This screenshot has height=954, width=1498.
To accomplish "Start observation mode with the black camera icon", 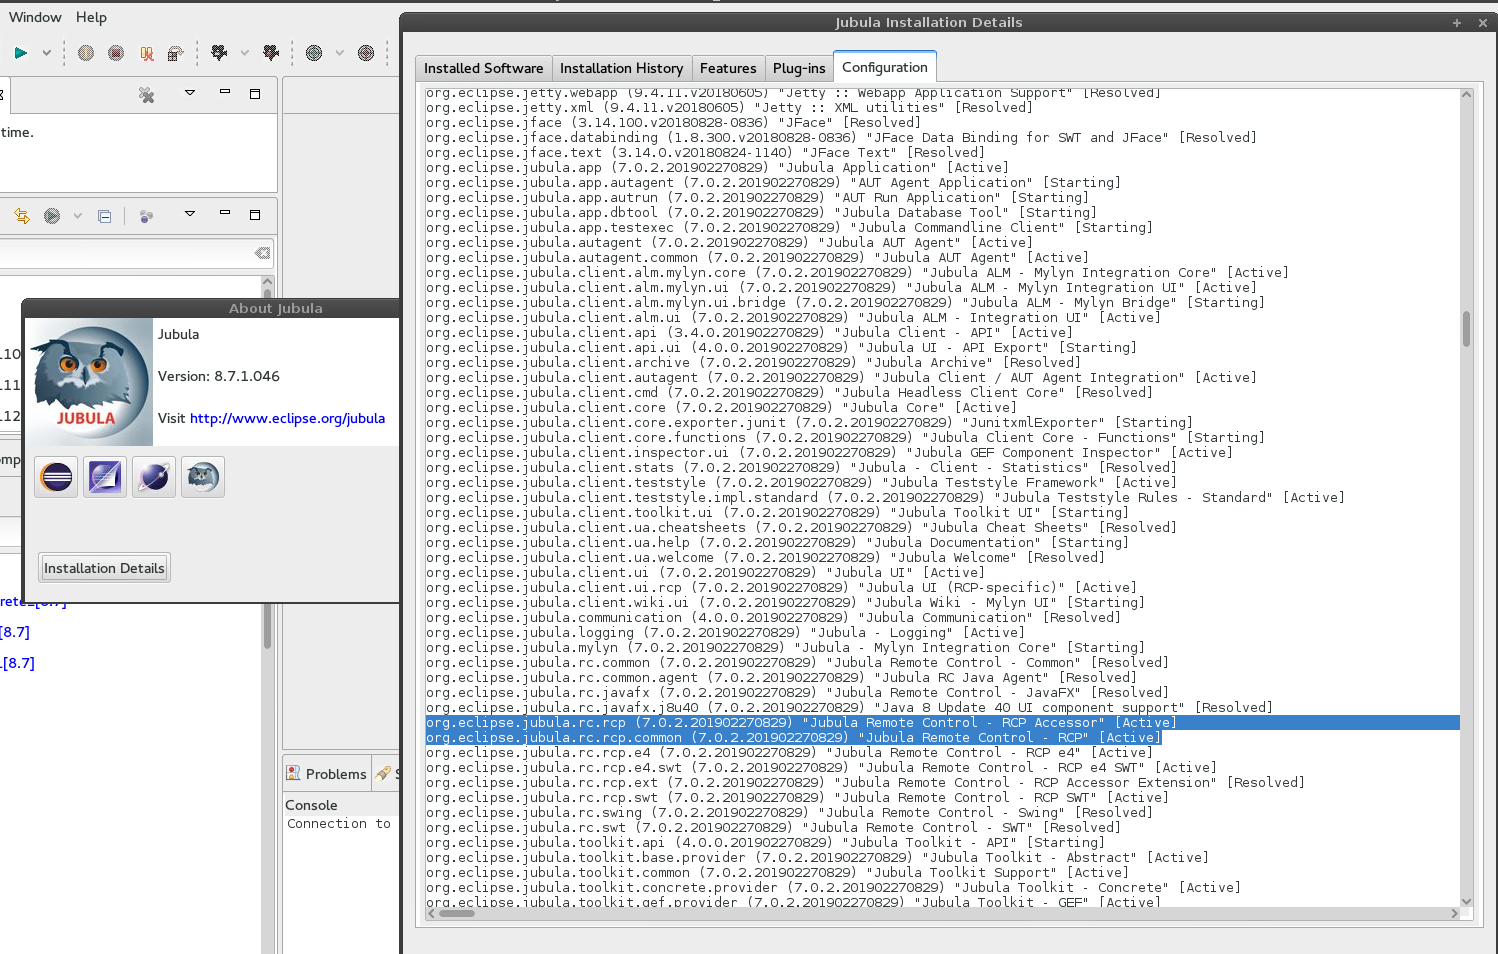I will point(219,53).
